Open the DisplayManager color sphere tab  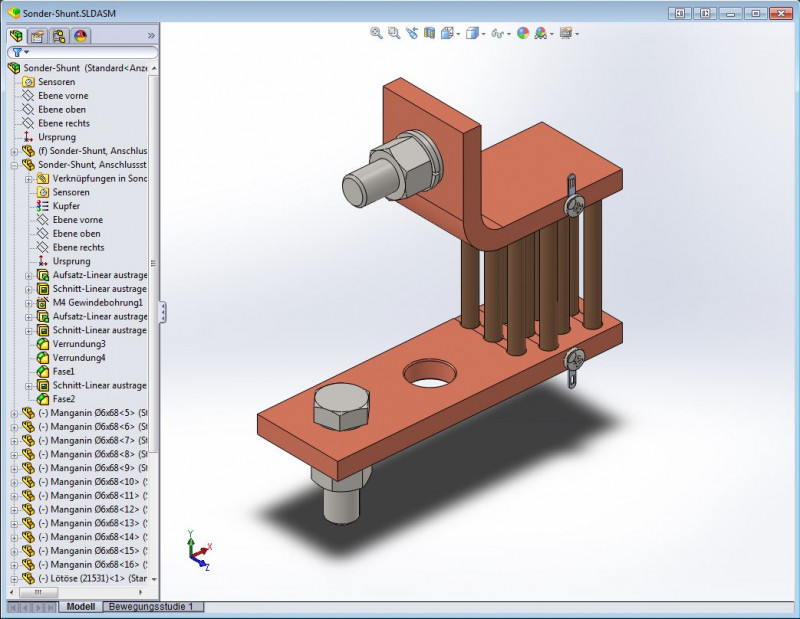coord(81,35)
